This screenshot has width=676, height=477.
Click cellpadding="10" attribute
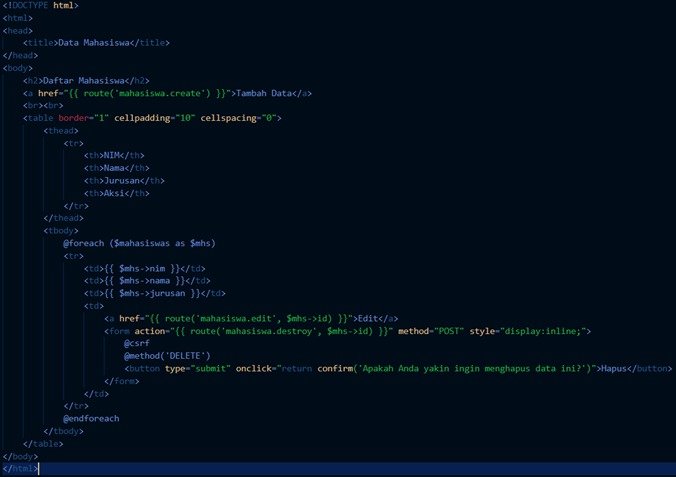coord(155,118)
